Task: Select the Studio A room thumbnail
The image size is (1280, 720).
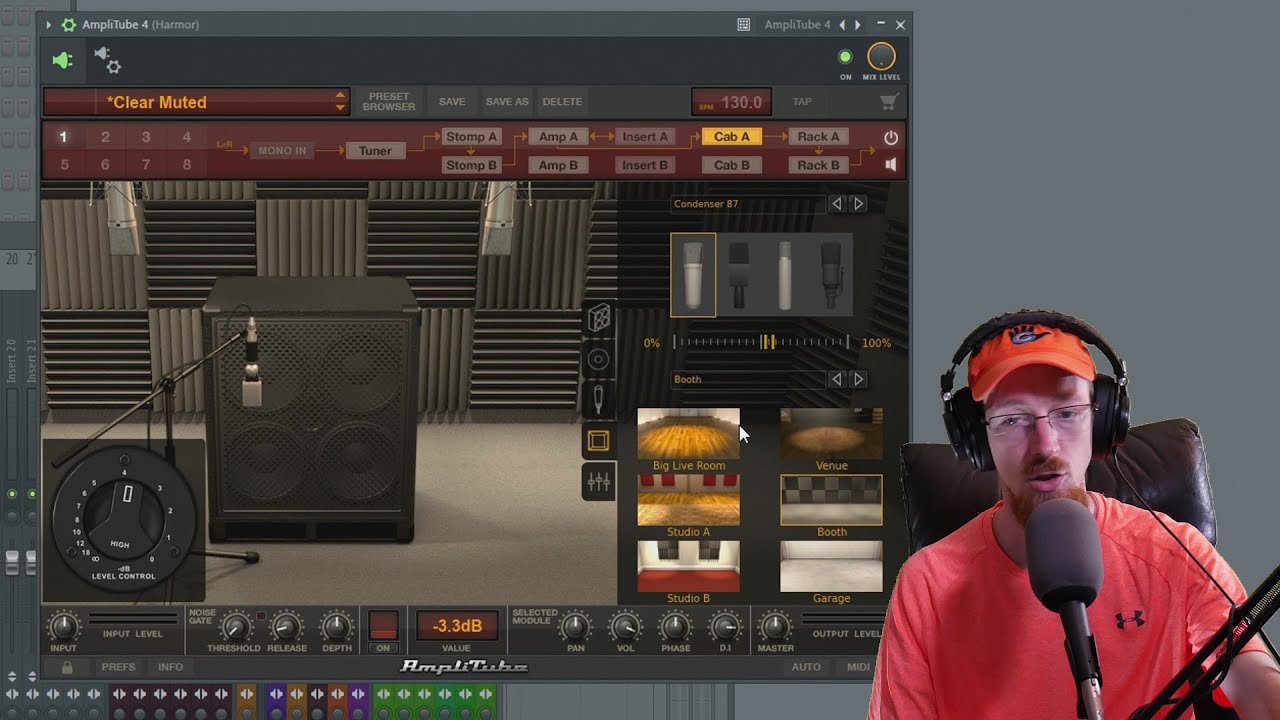Action: point(689,500)
